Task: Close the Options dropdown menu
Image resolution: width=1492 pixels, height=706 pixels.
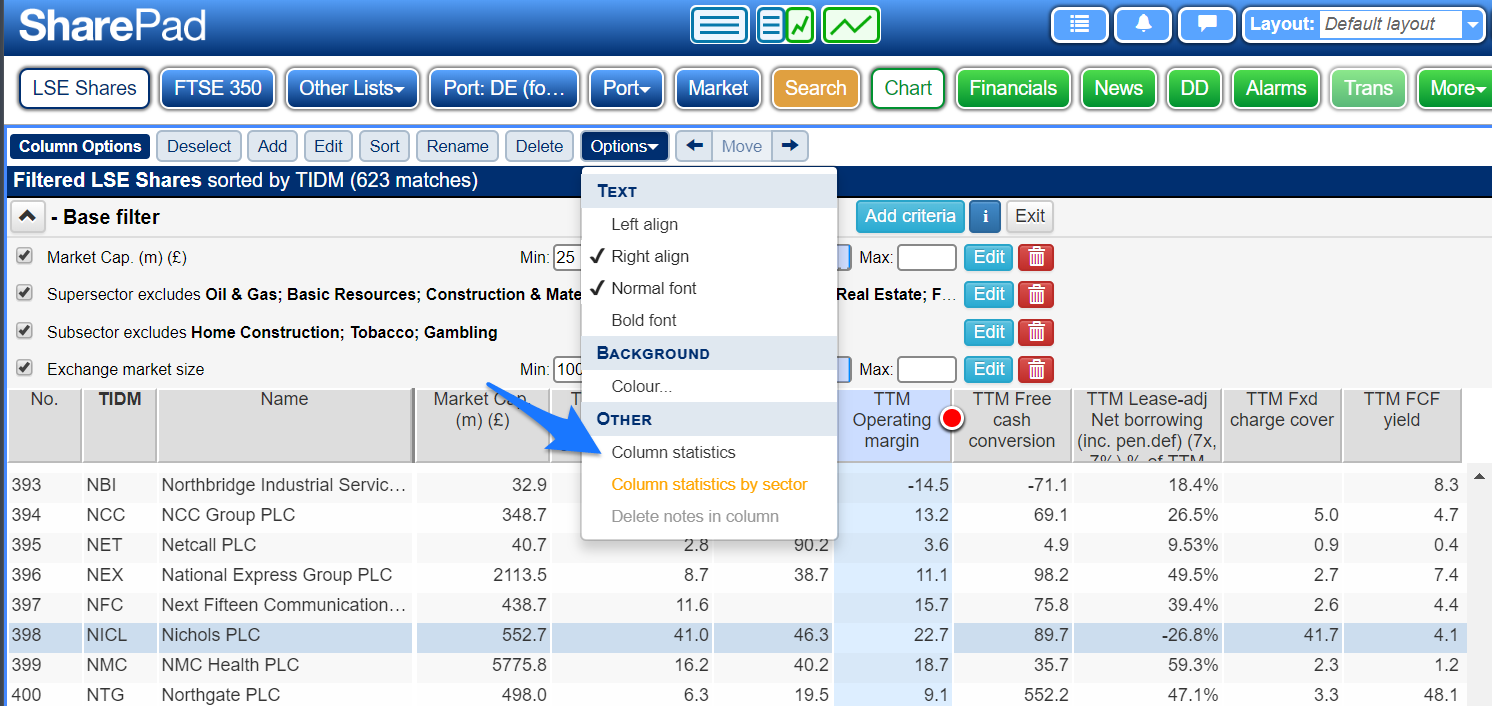Action: (627, 146)
